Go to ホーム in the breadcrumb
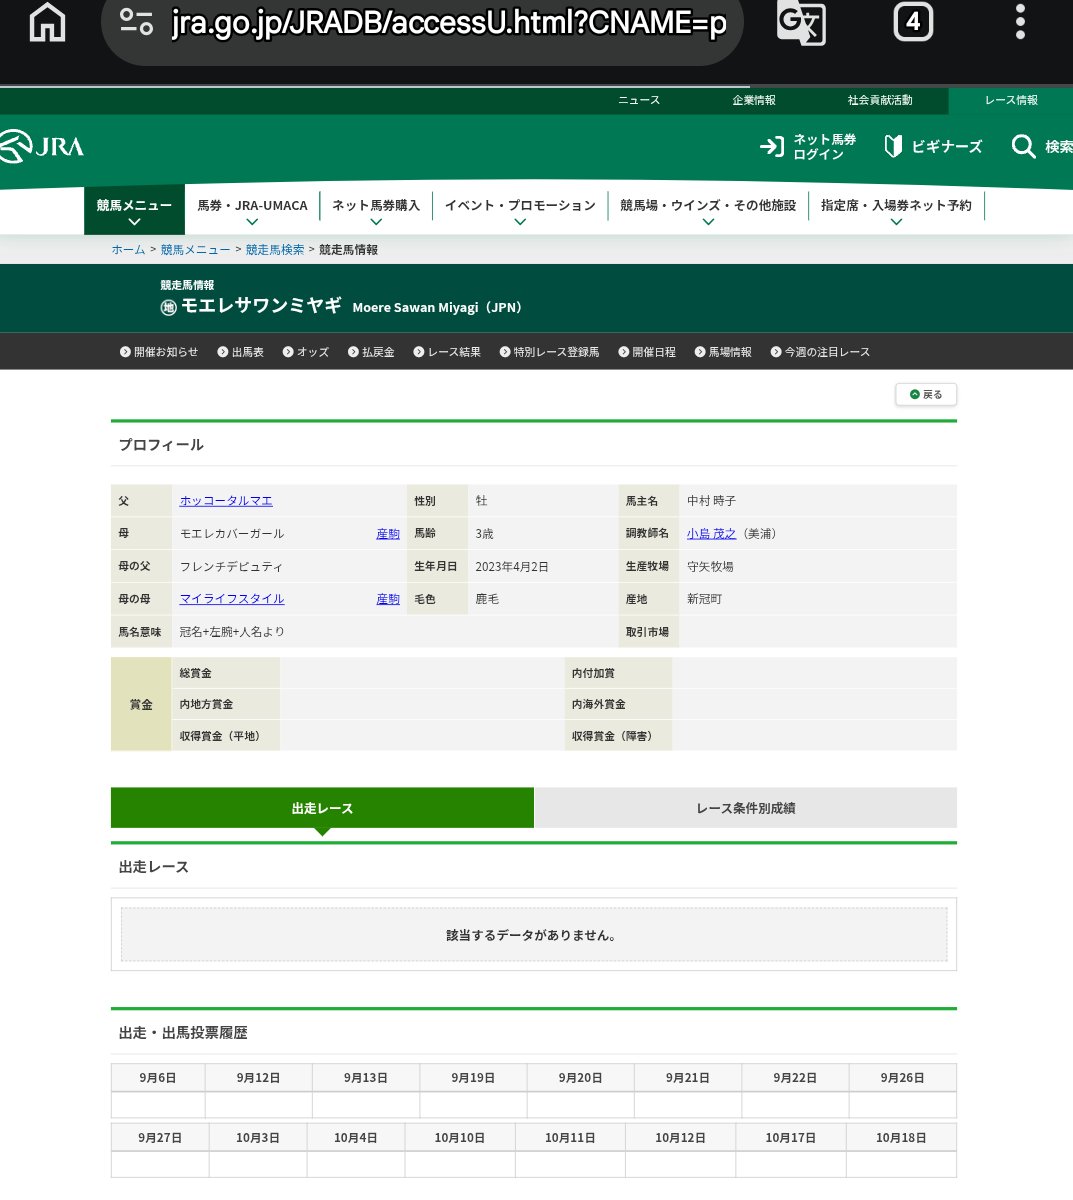1073x1200 pixels. point(128,250)
